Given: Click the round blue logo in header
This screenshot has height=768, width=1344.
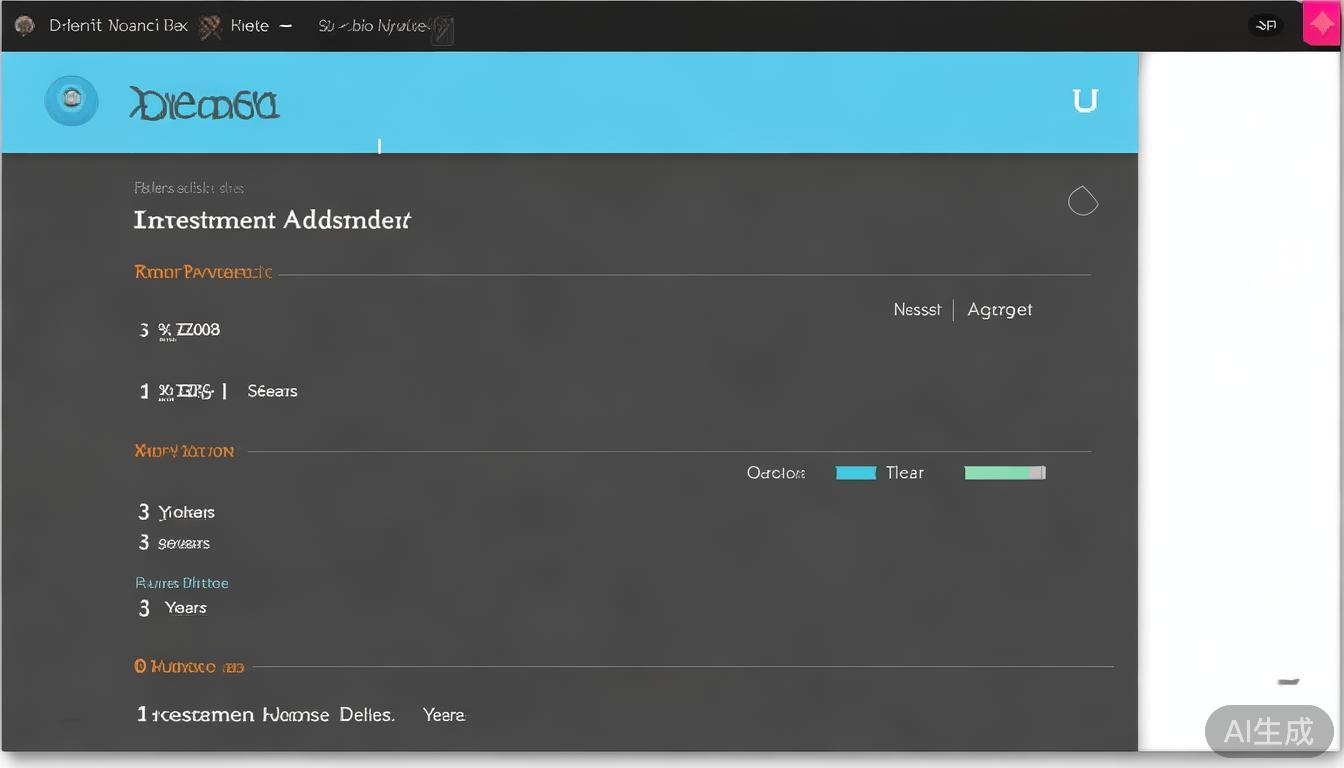Looking at the screenshot, I should tap(71, 100).
